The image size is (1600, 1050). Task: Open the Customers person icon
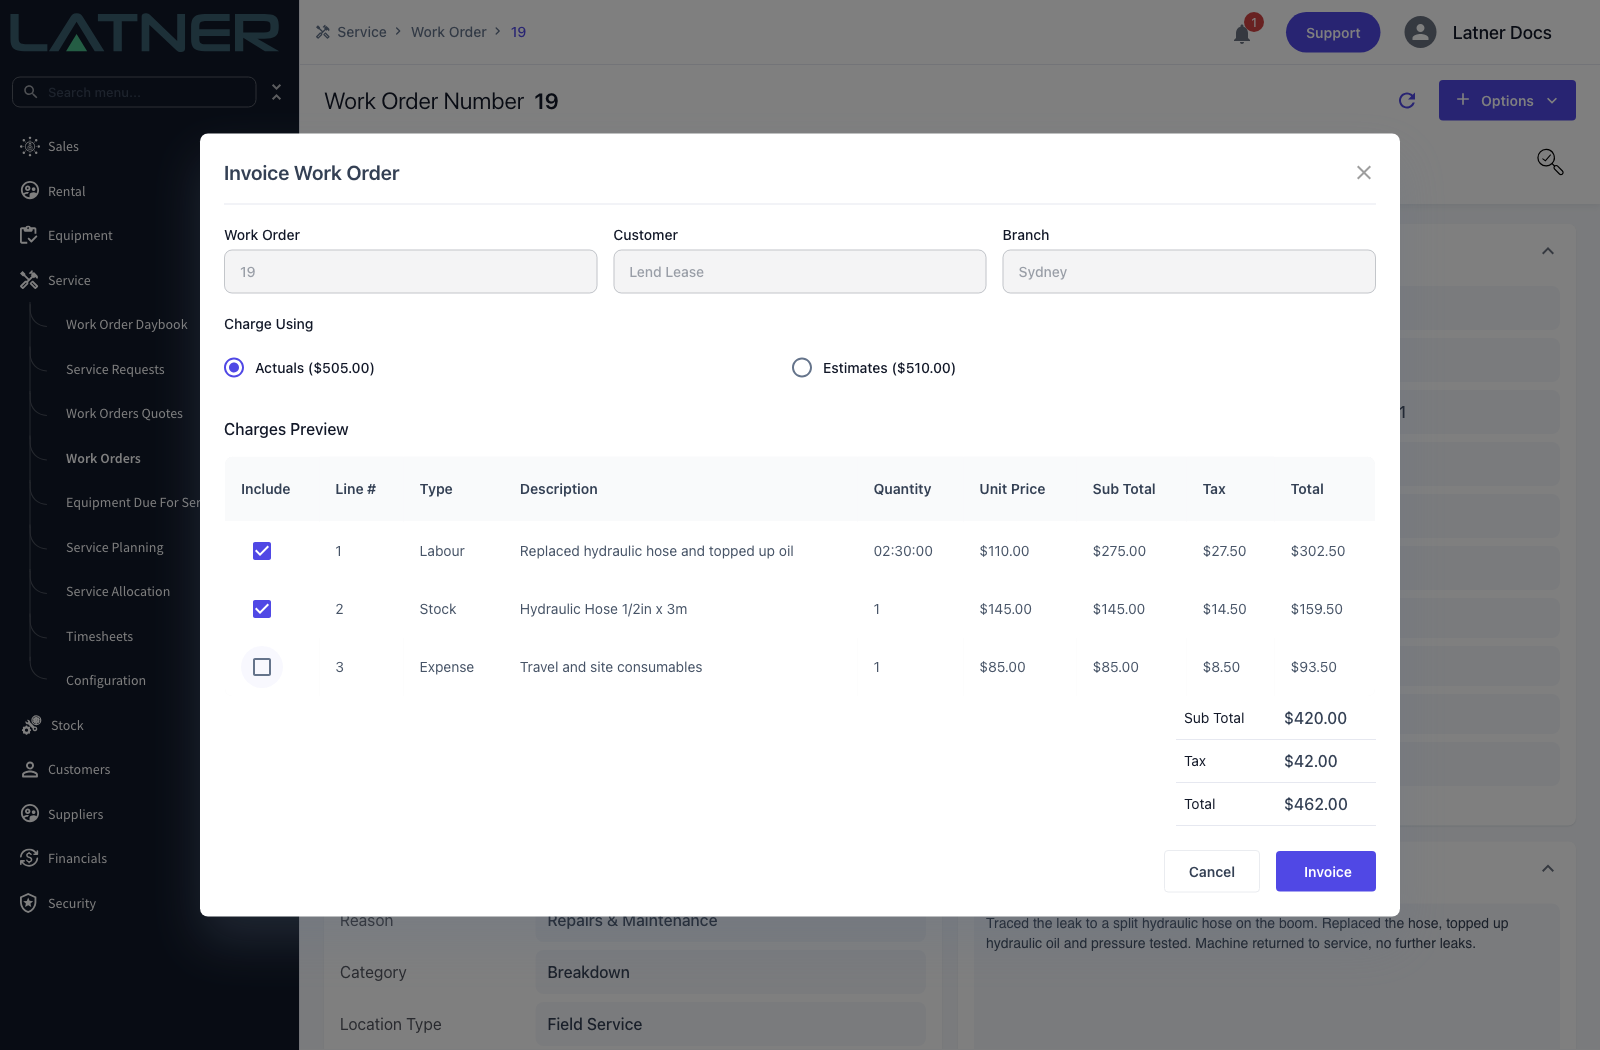(x=30, y=769)
